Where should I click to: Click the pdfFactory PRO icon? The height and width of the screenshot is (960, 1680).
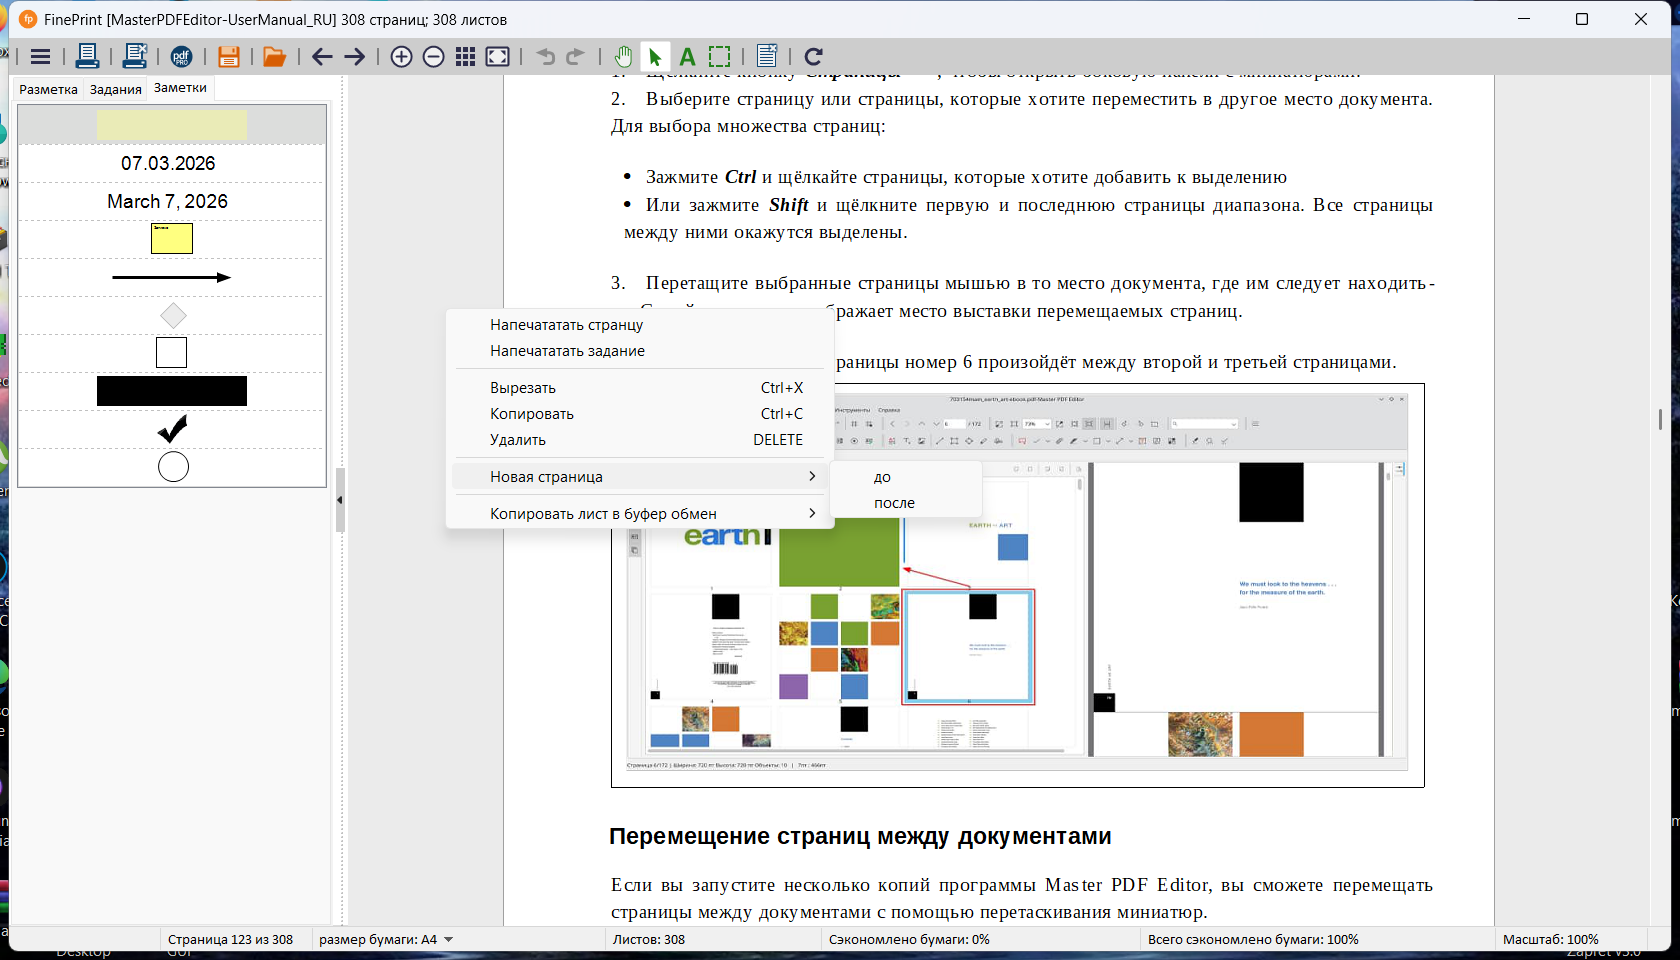181,57
